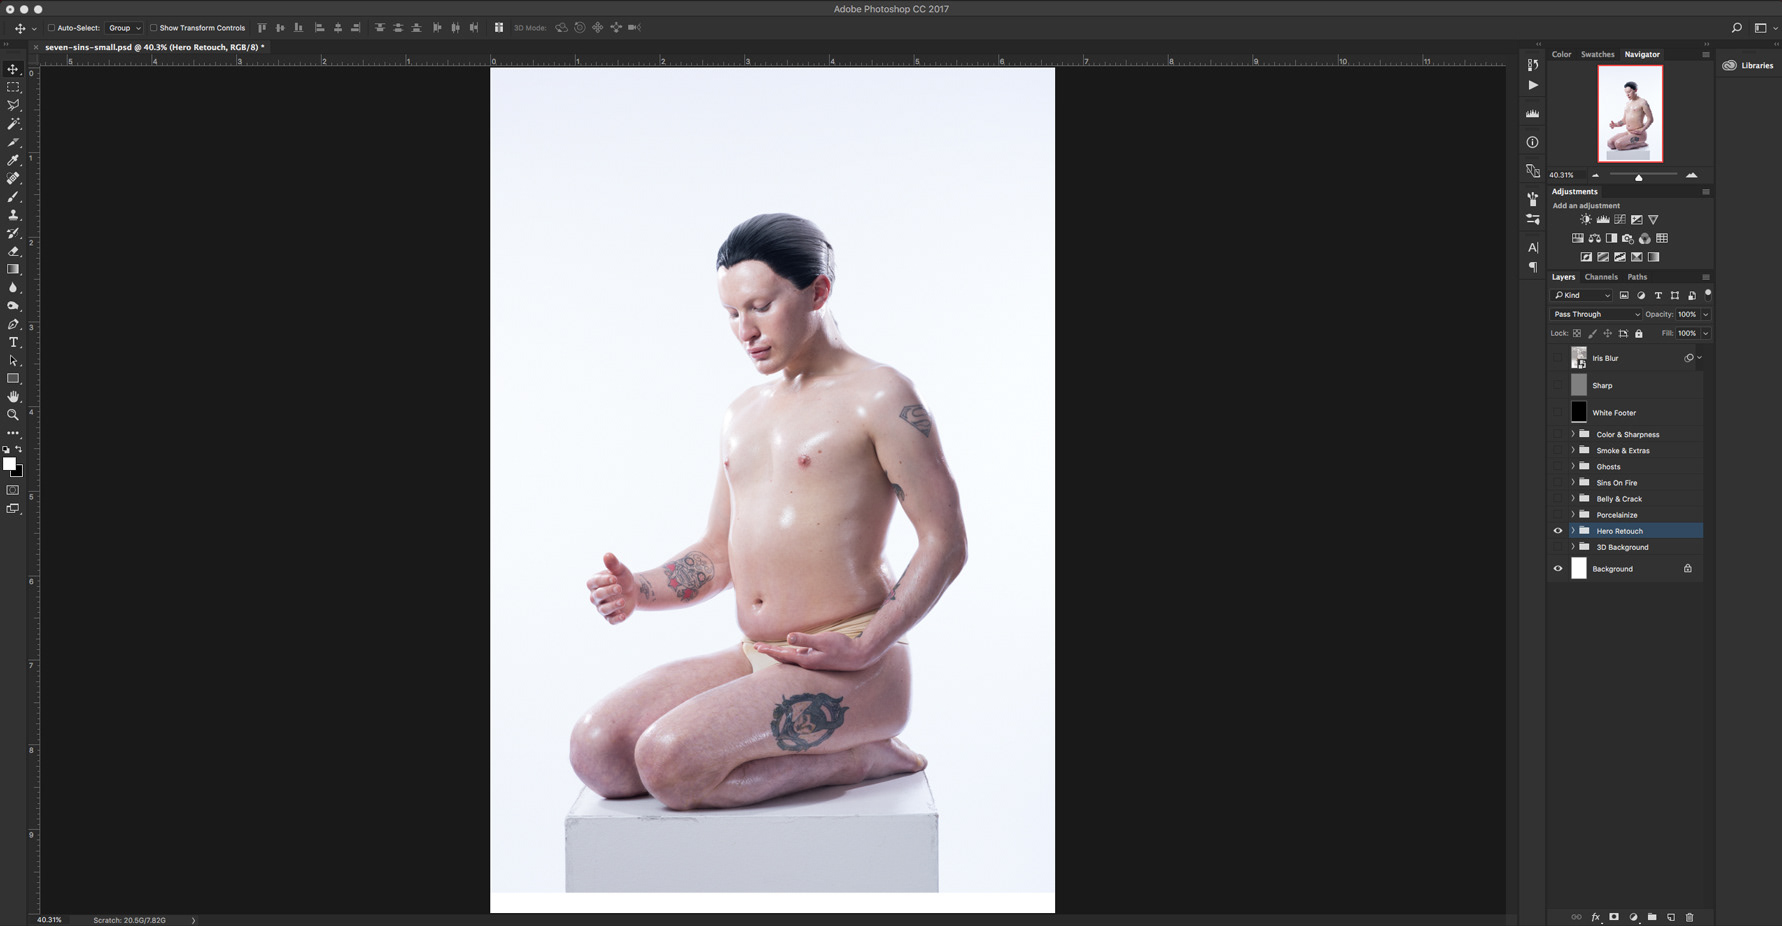Expand the Belly & Crack group
The height and width of the screenshot is (926, 1782).
point(1572,499)
